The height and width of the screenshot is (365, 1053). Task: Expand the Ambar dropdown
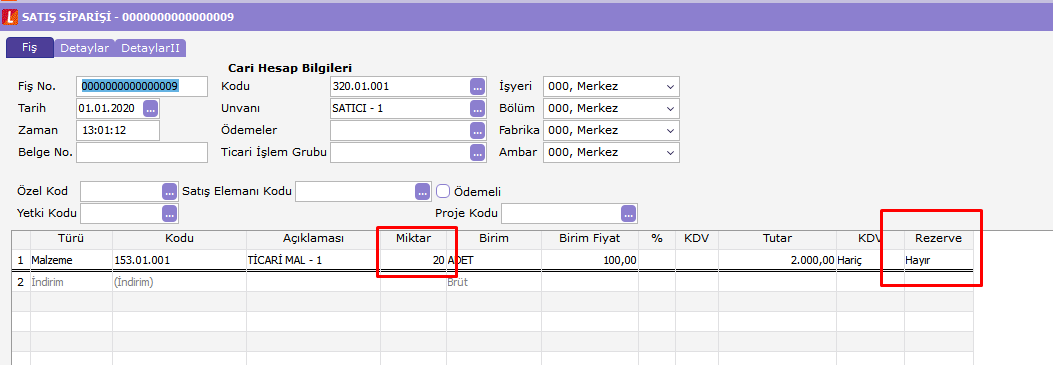tap(670, 152)
